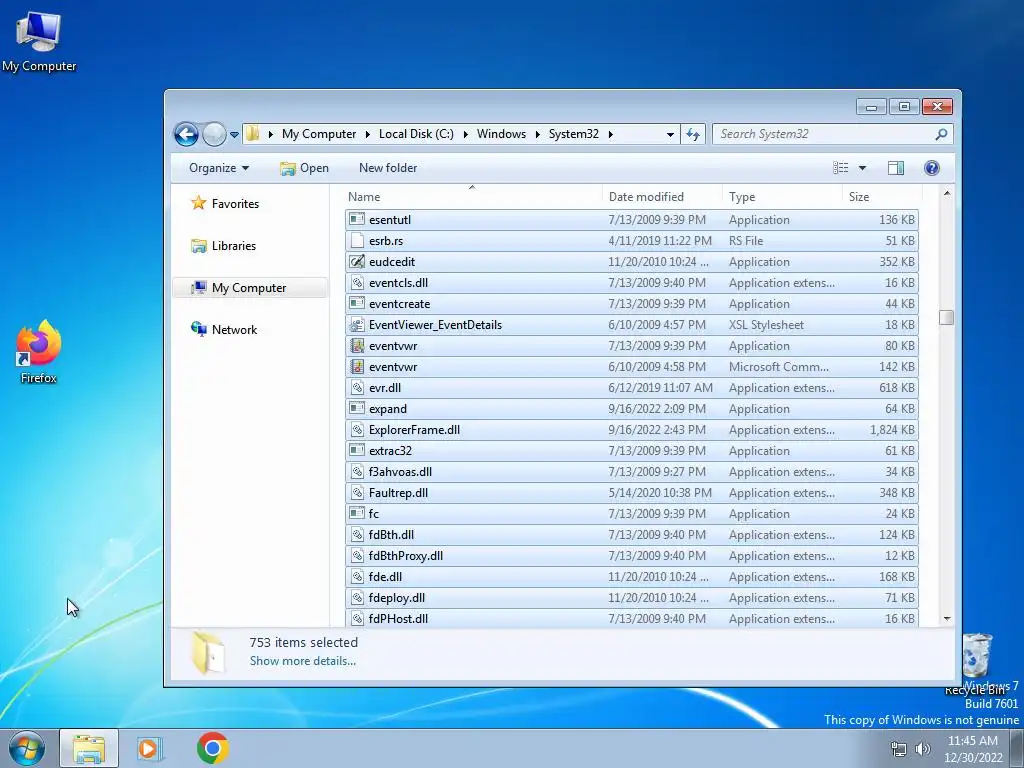This screenshot has height=768, width=1024.
Task: Click the eudcedit application icon
Action: coord(357,261)
